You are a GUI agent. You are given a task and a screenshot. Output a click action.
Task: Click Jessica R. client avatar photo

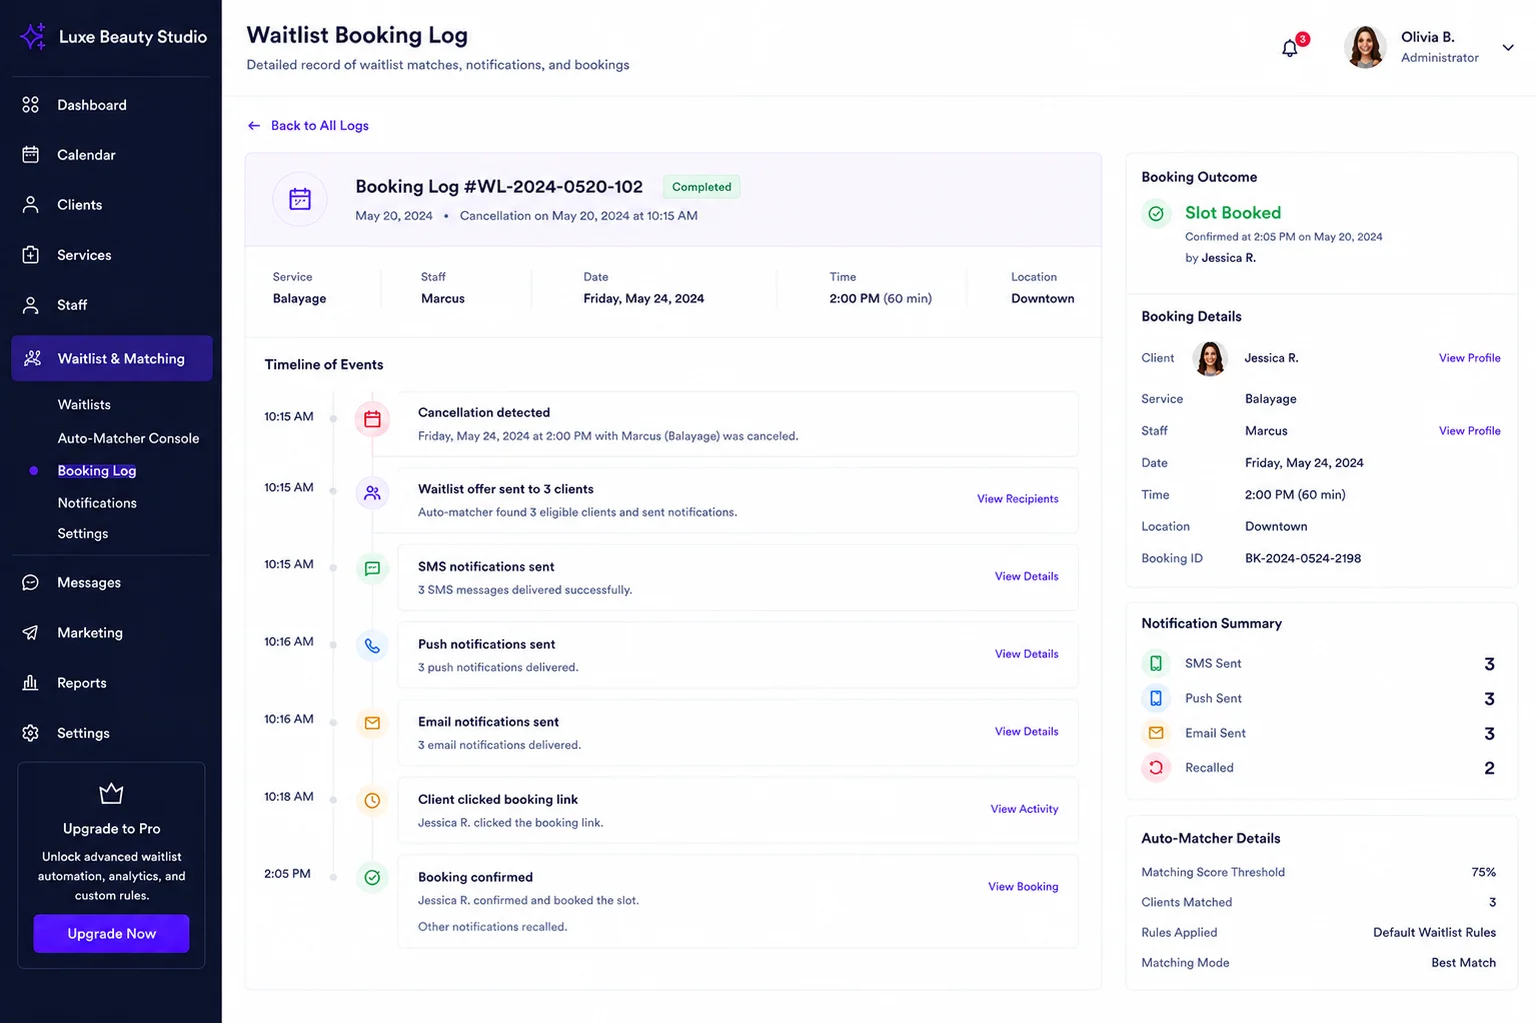pyautogui.click(x=1211, y=358)
